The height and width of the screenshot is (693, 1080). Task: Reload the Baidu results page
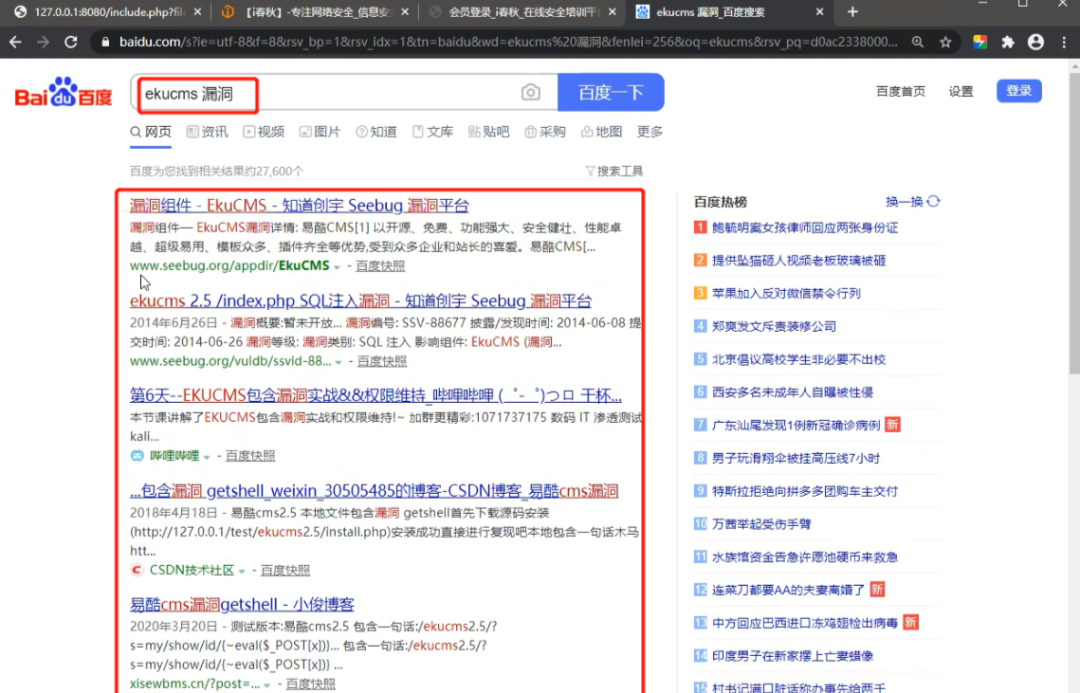[71, 42]
